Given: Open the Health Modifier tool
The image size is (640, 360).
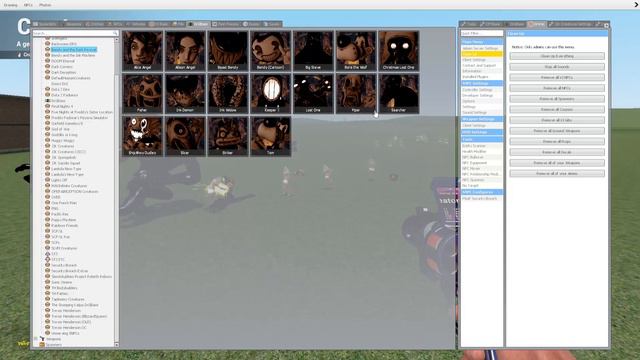Looking at the screenshot, I should tap(482, 151).
